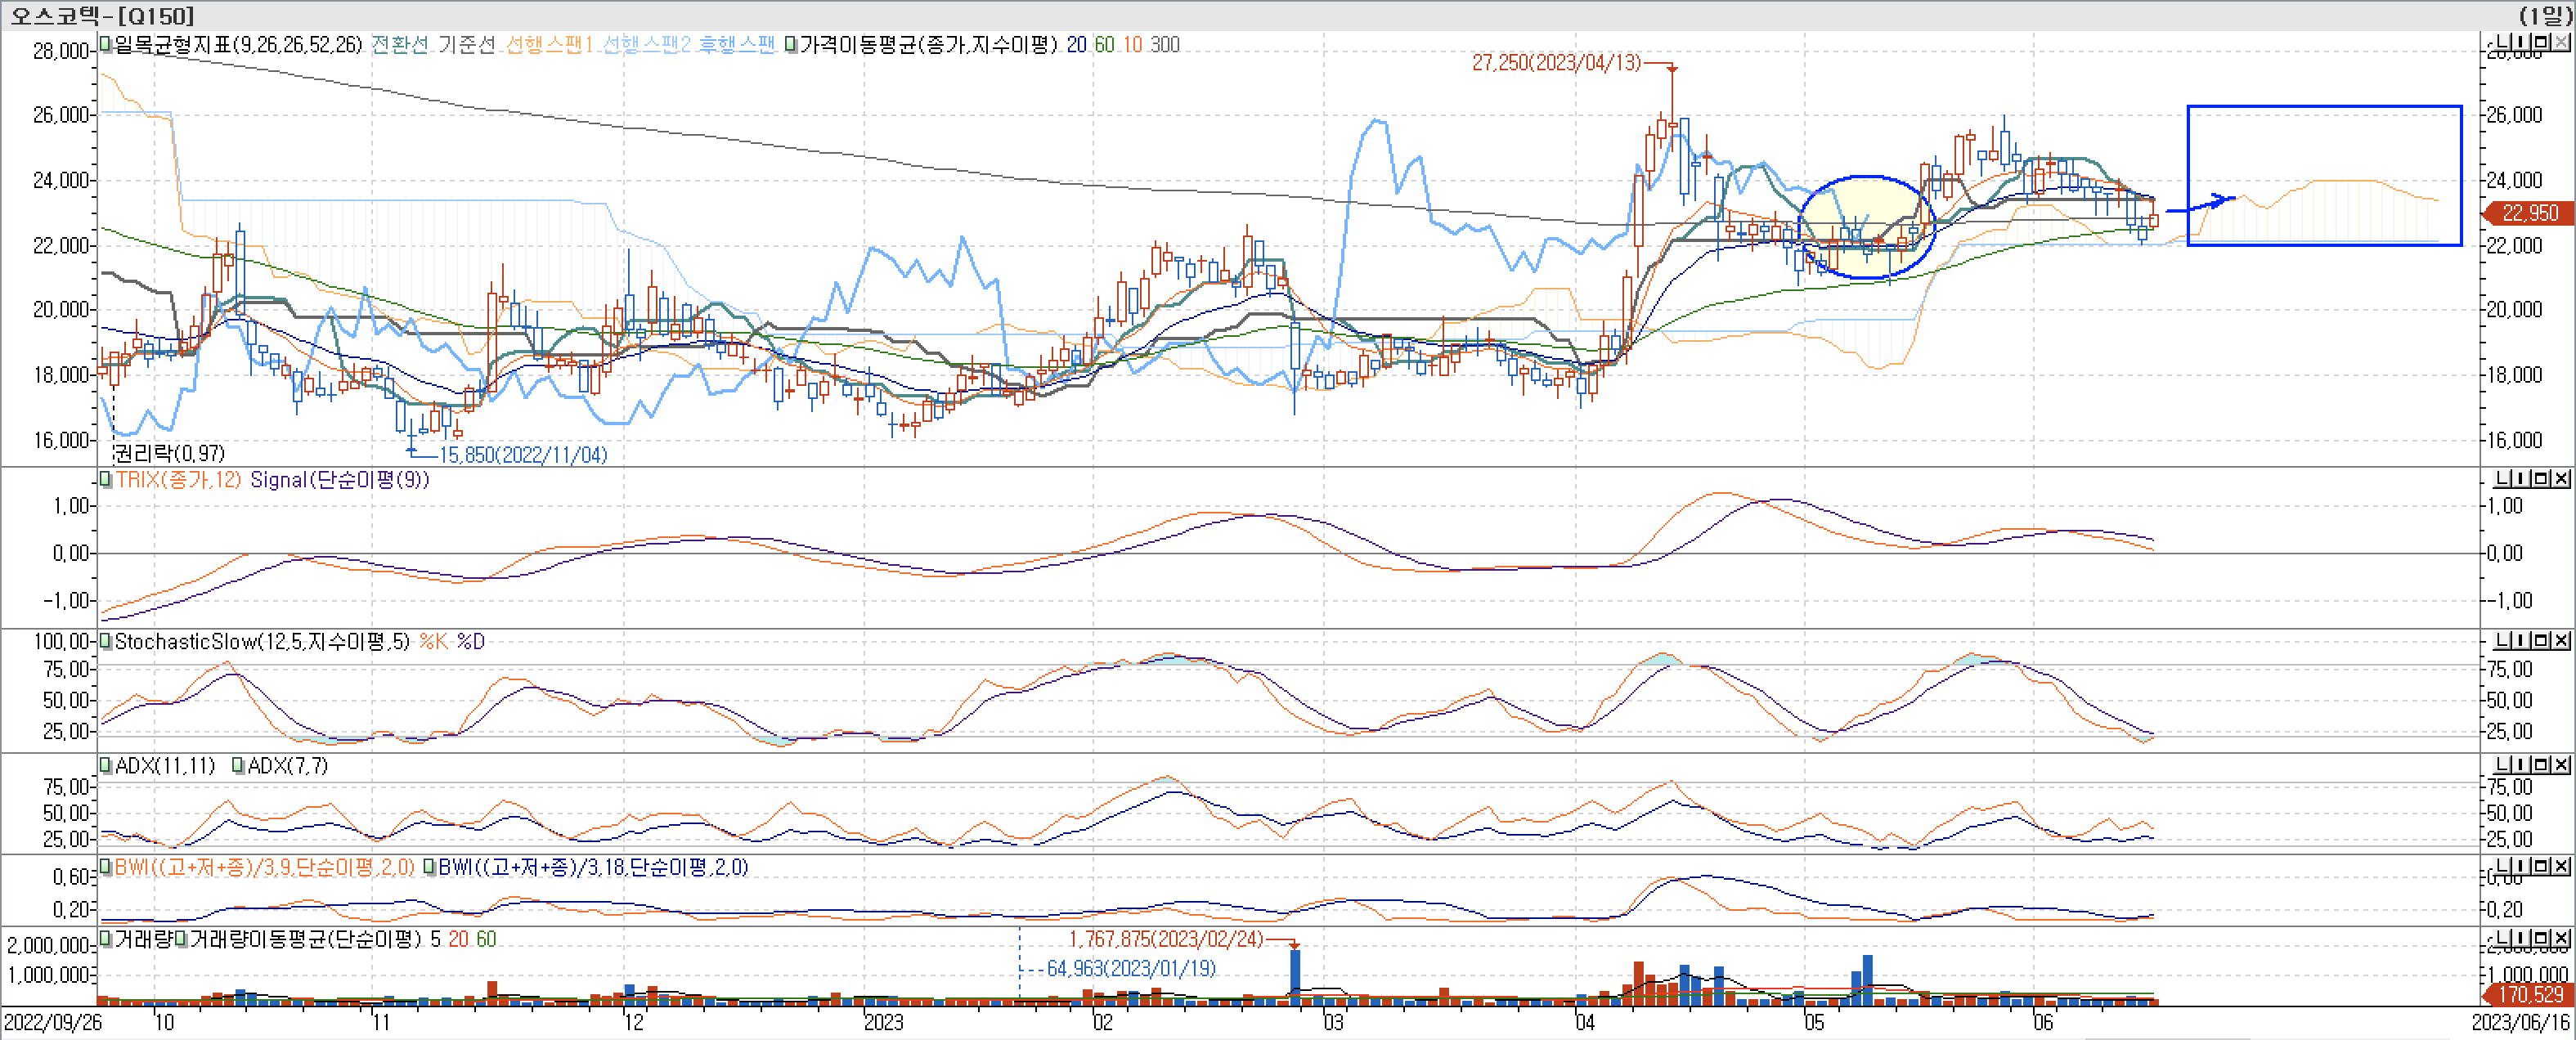Maximize the TRIX indicator panel
This screenshot has height=1040, width=2576.
pos(2541,479)
